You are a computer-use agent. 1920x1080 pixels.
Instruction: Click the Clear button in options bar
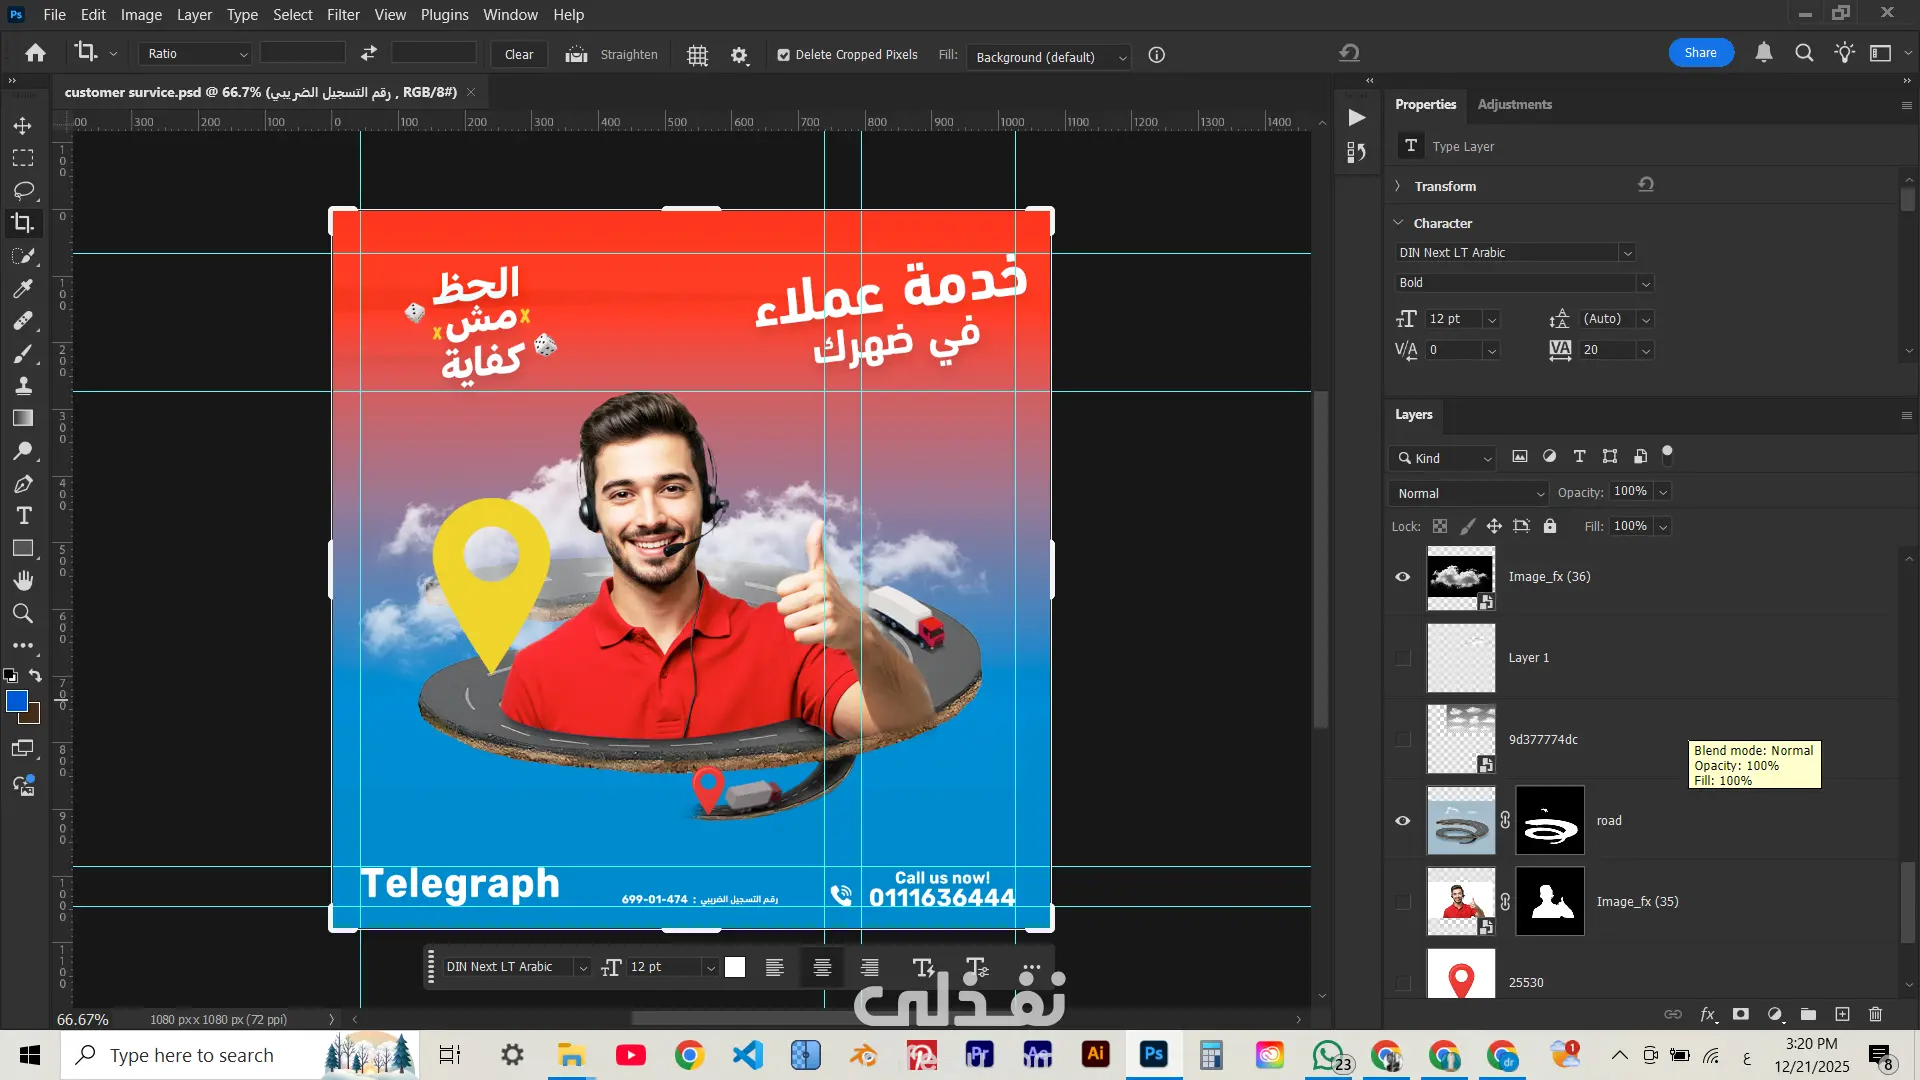coord(519,55)
